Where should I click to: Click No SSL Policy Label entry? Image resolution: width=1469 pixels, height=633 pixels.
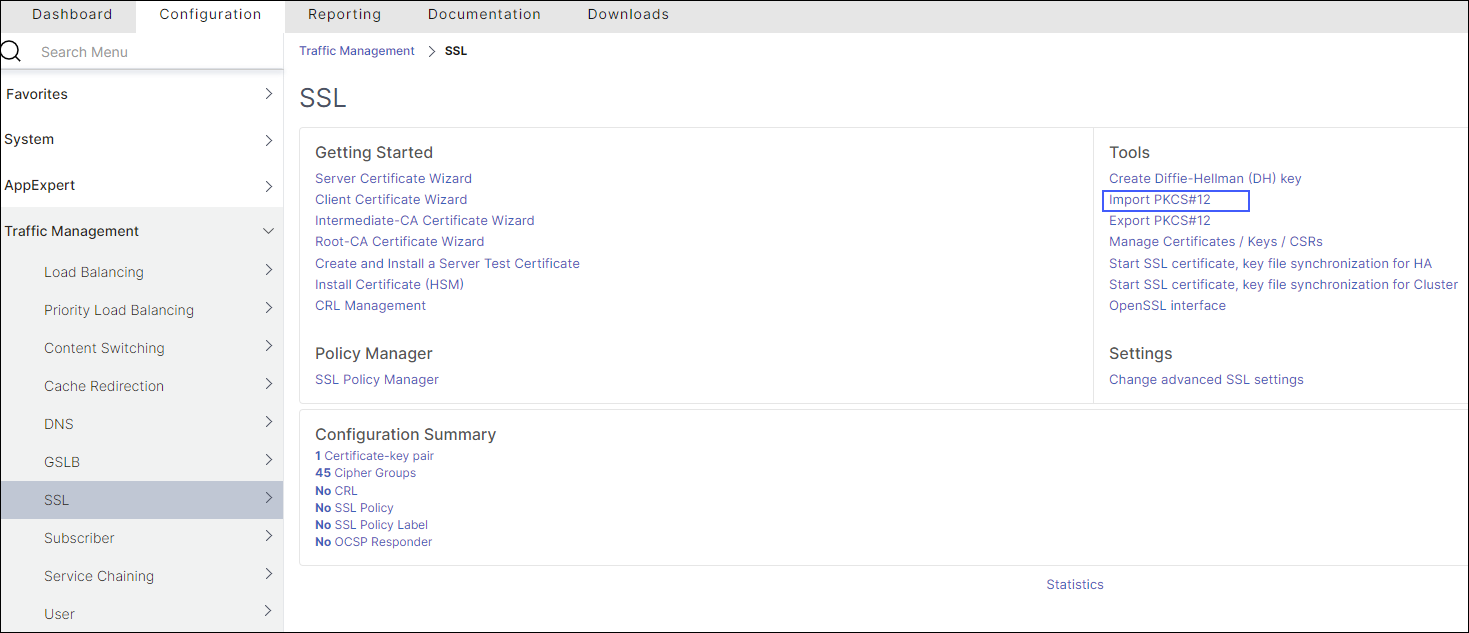click(x=371, y=525)
